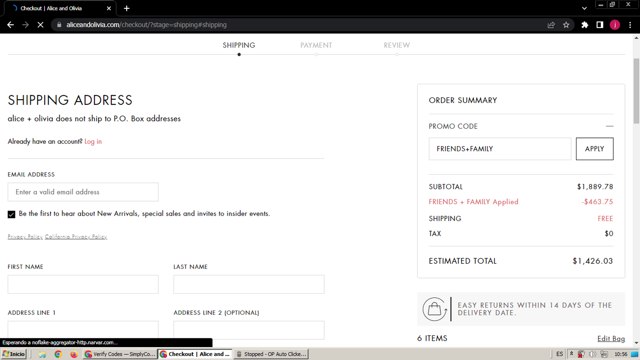The height and width of the screenshot is (360, 640).
Task: Select the Review checkout step
Action: point(397,45)
